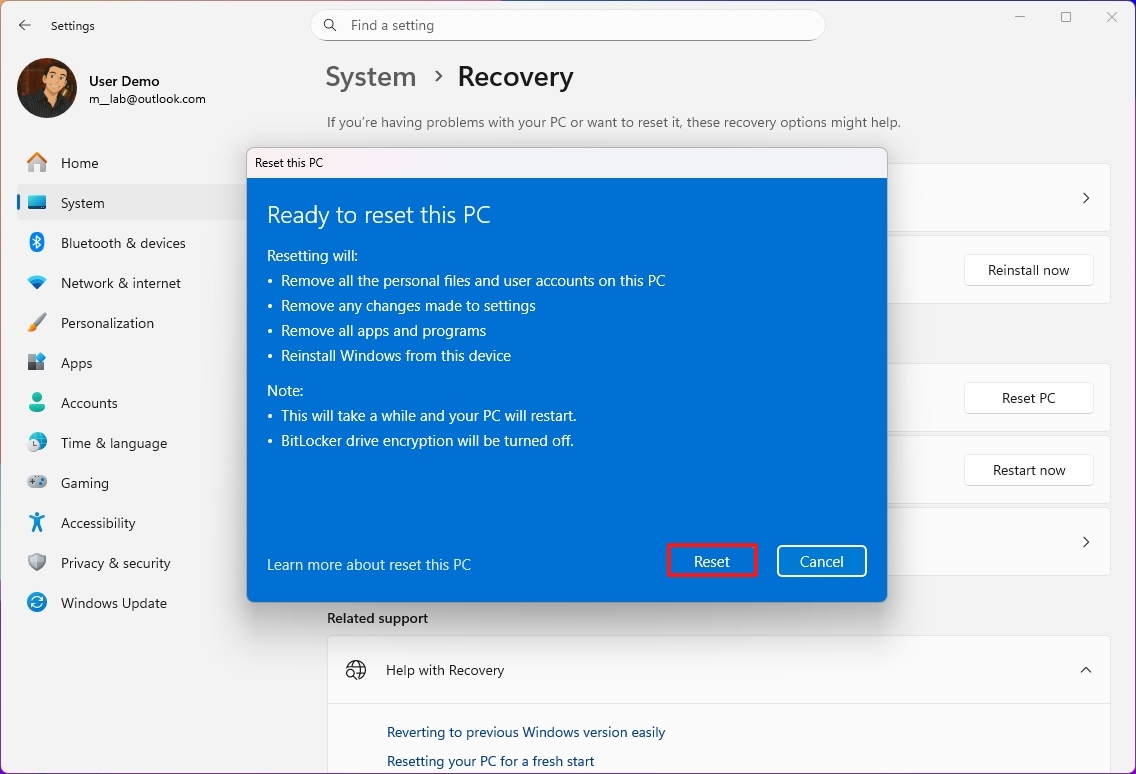Open the Apps icon in the sidebar
The image size is (1136, 774).
pyautogui.click(x=36, y=363)
